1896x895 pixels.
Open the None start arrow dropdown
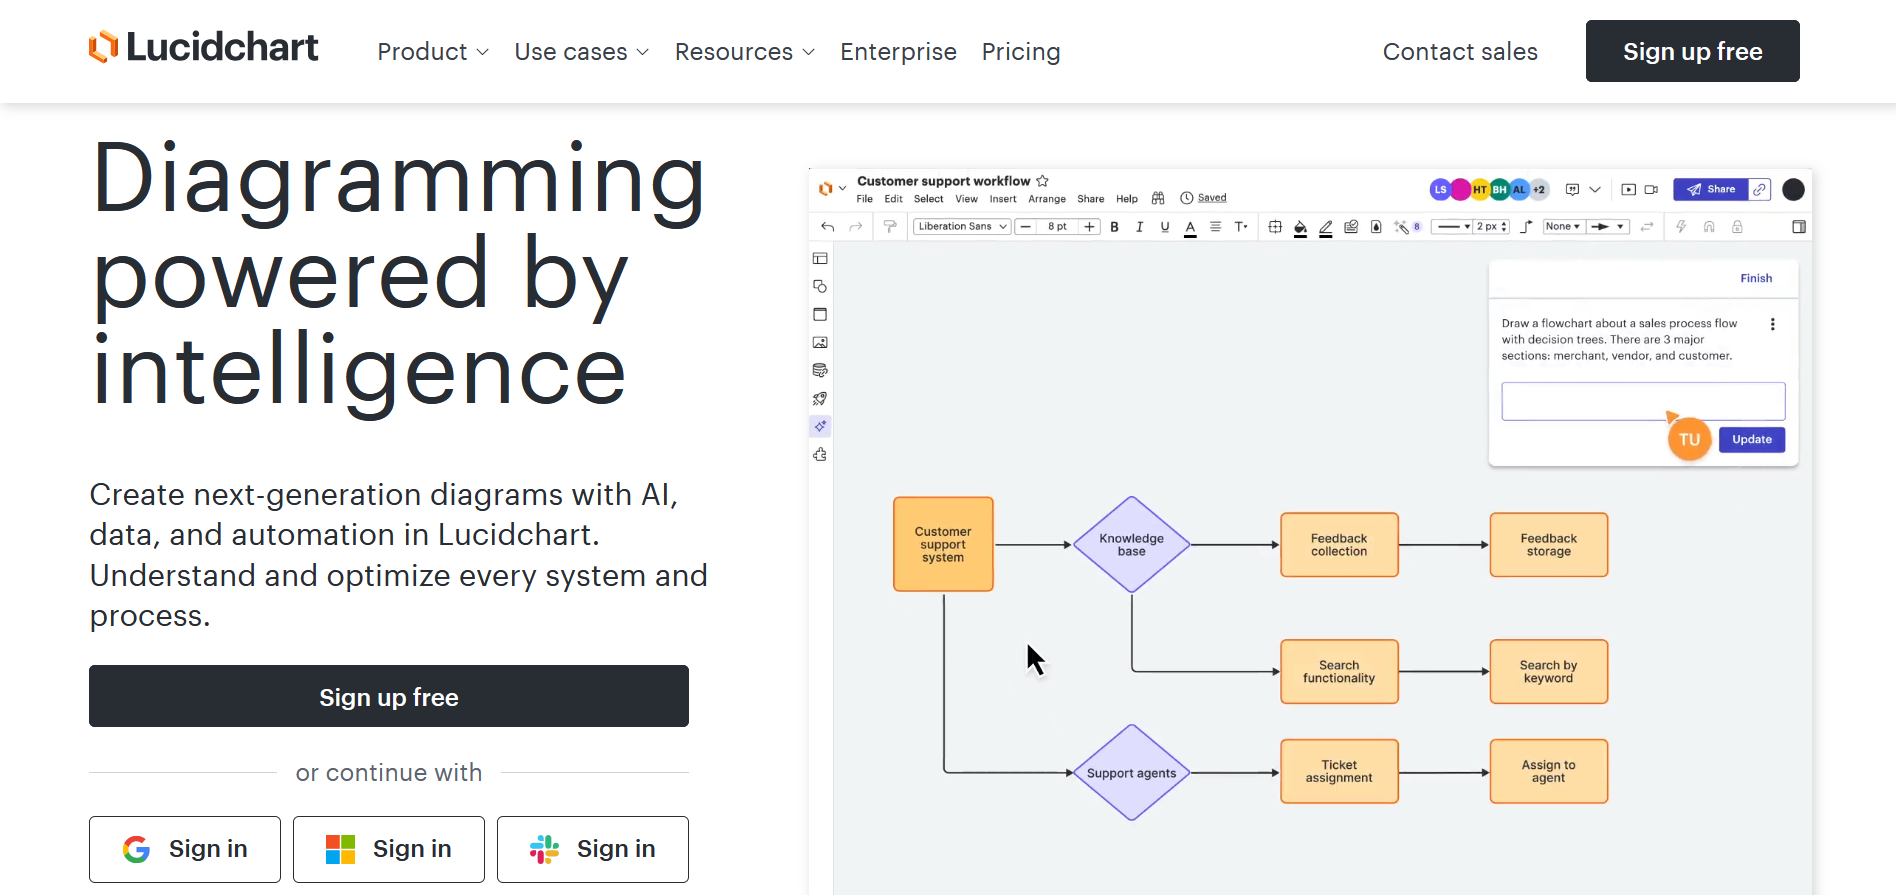[1563, 227]
